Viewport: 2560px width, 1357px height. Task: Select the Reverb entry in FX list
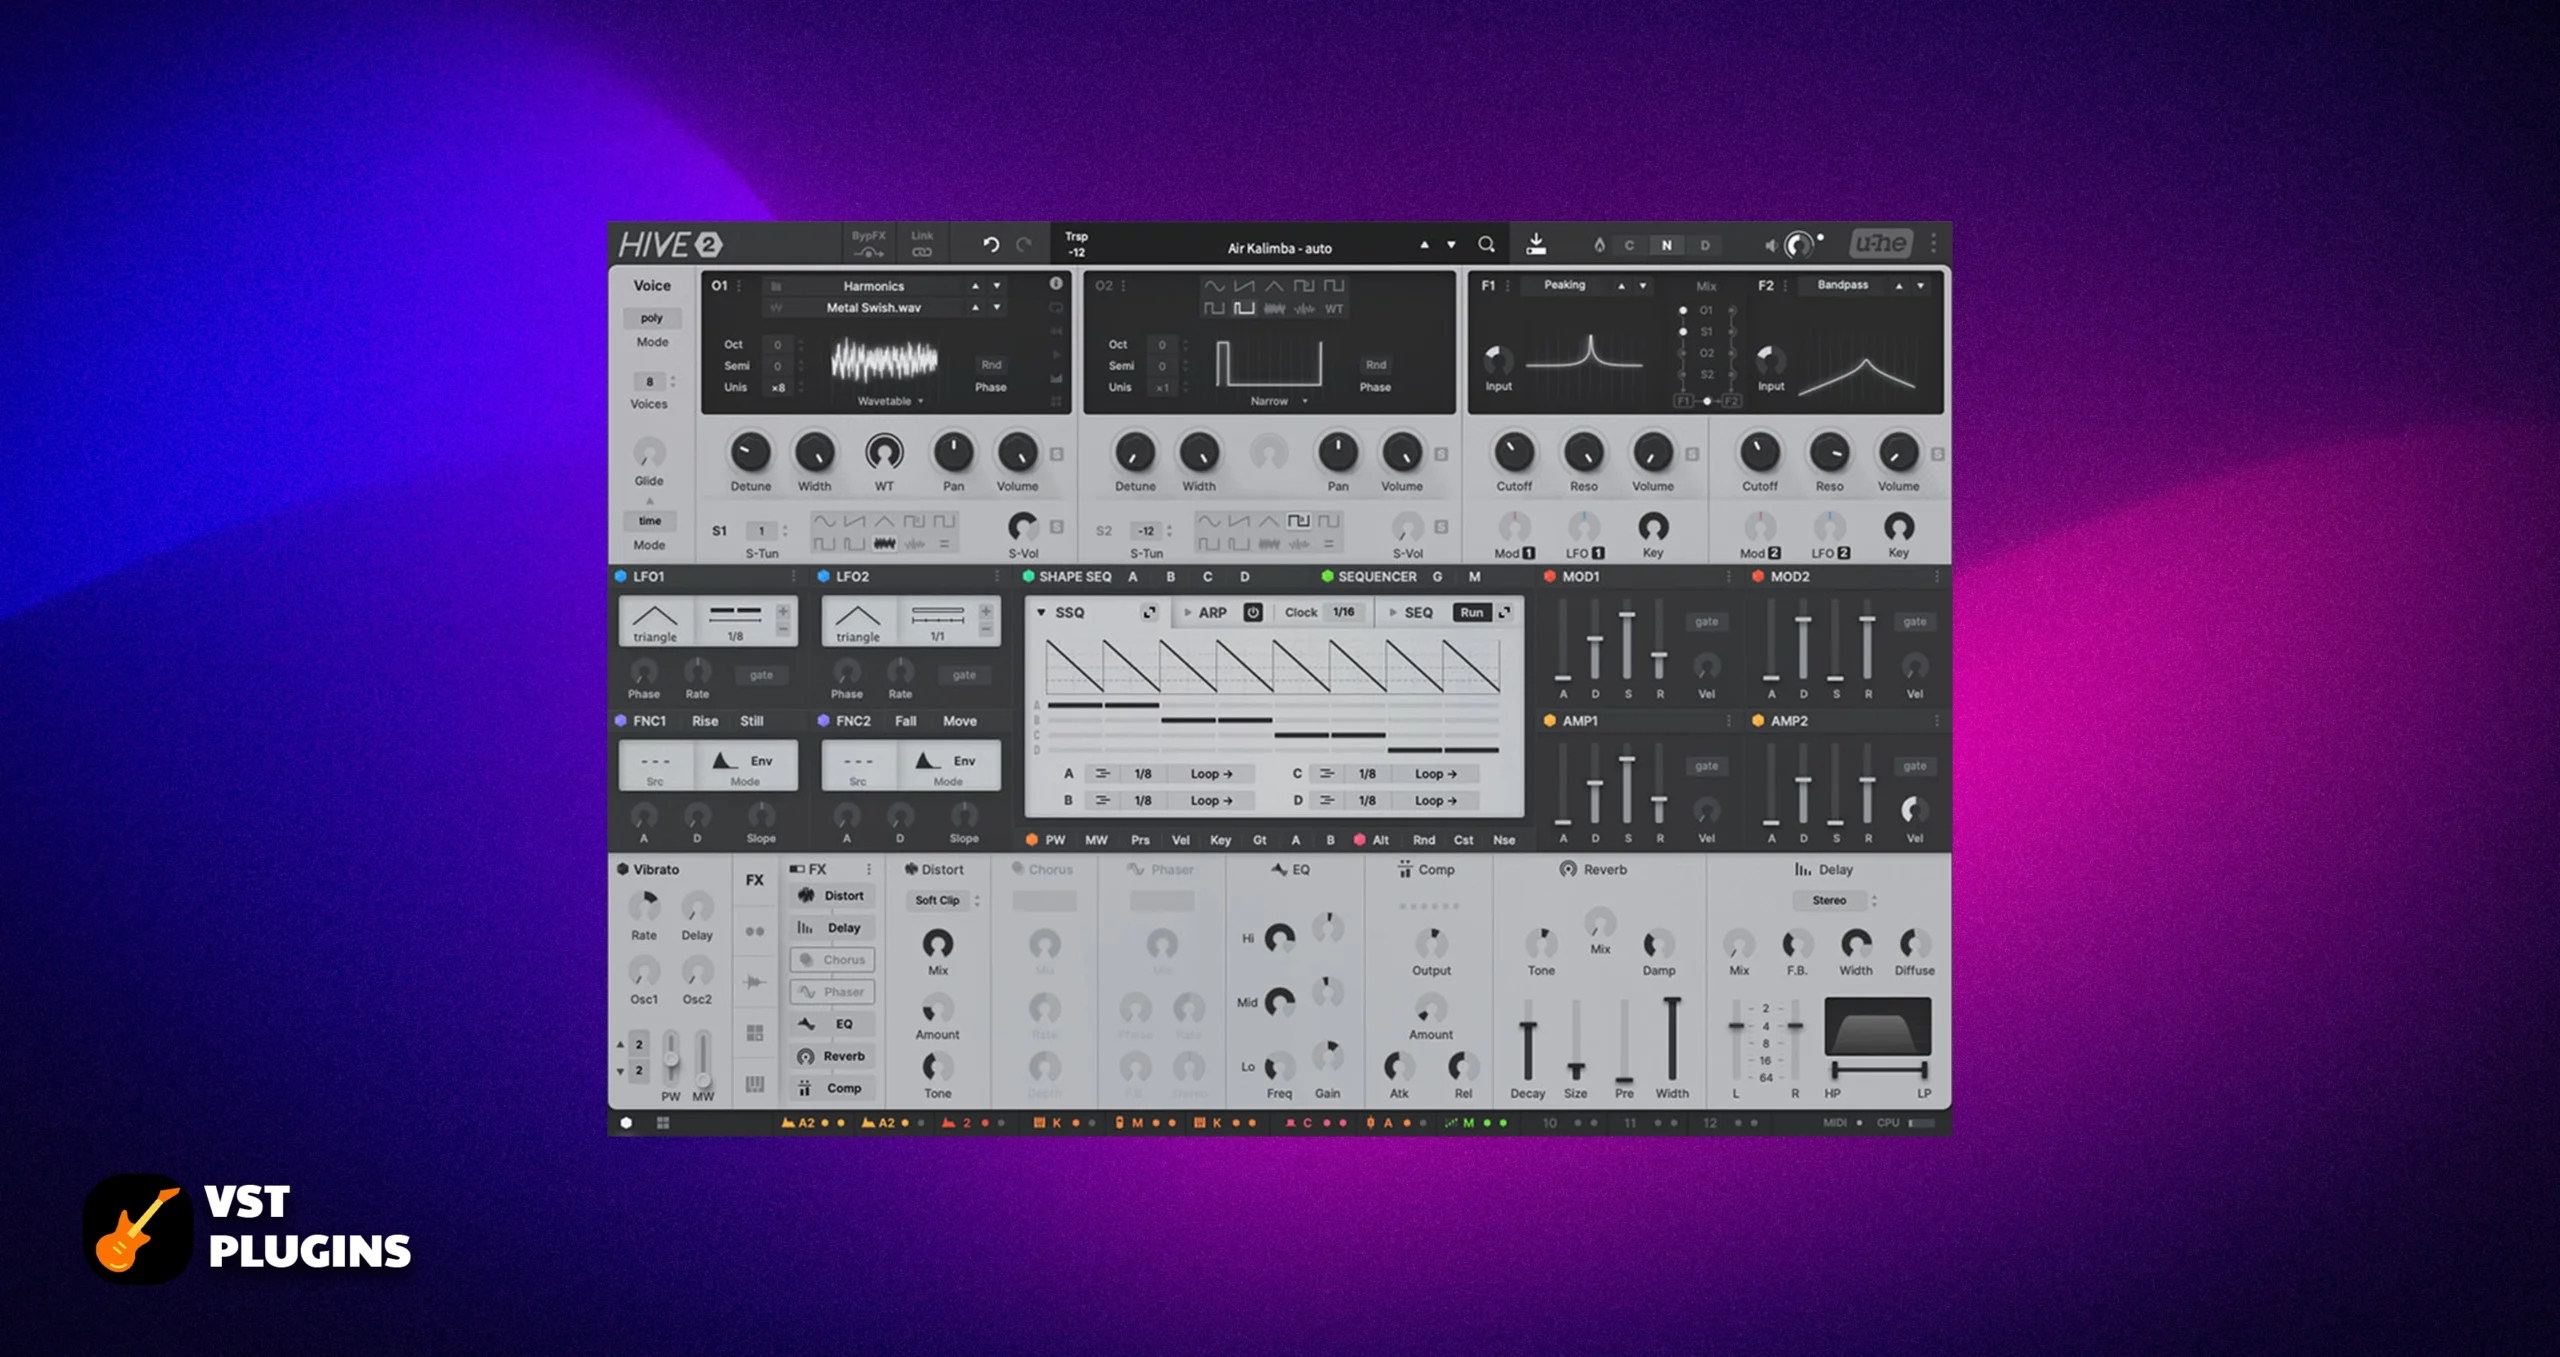(833, 1056)
